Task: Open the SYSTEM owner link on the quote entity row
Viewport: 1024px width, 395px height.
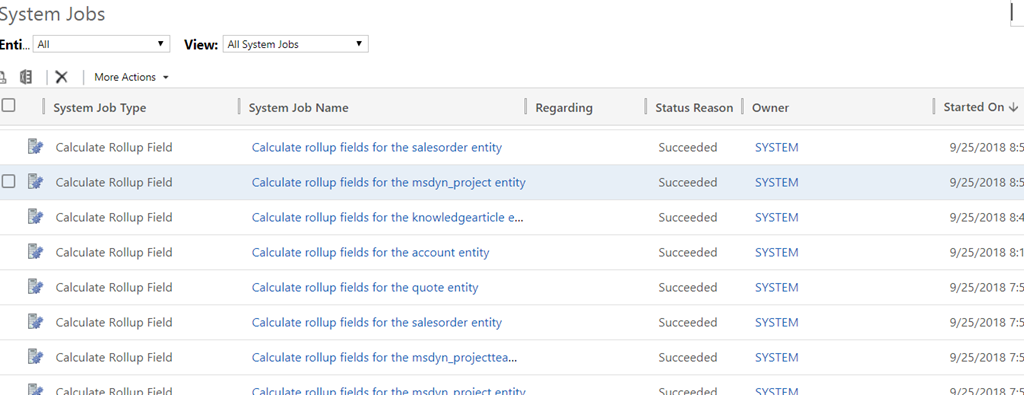Action: 776,287
